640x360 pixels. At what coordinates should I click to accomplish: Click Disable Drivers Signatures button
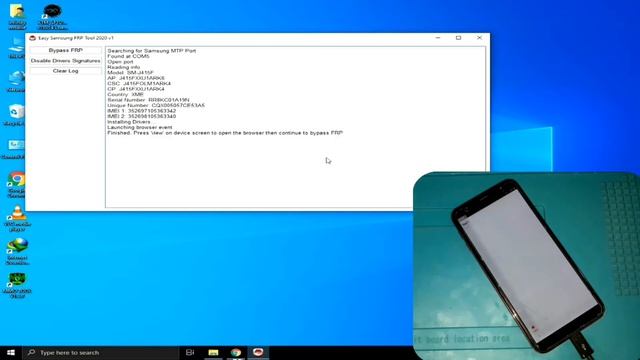point(65,60)
